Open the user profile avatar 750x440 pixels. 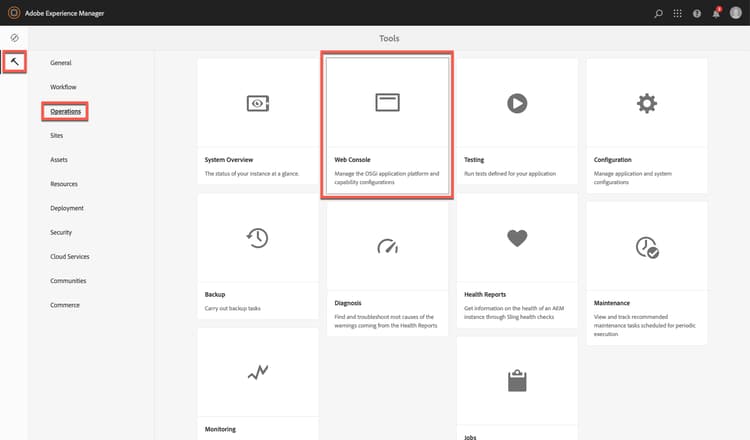[x=736, y=13]
